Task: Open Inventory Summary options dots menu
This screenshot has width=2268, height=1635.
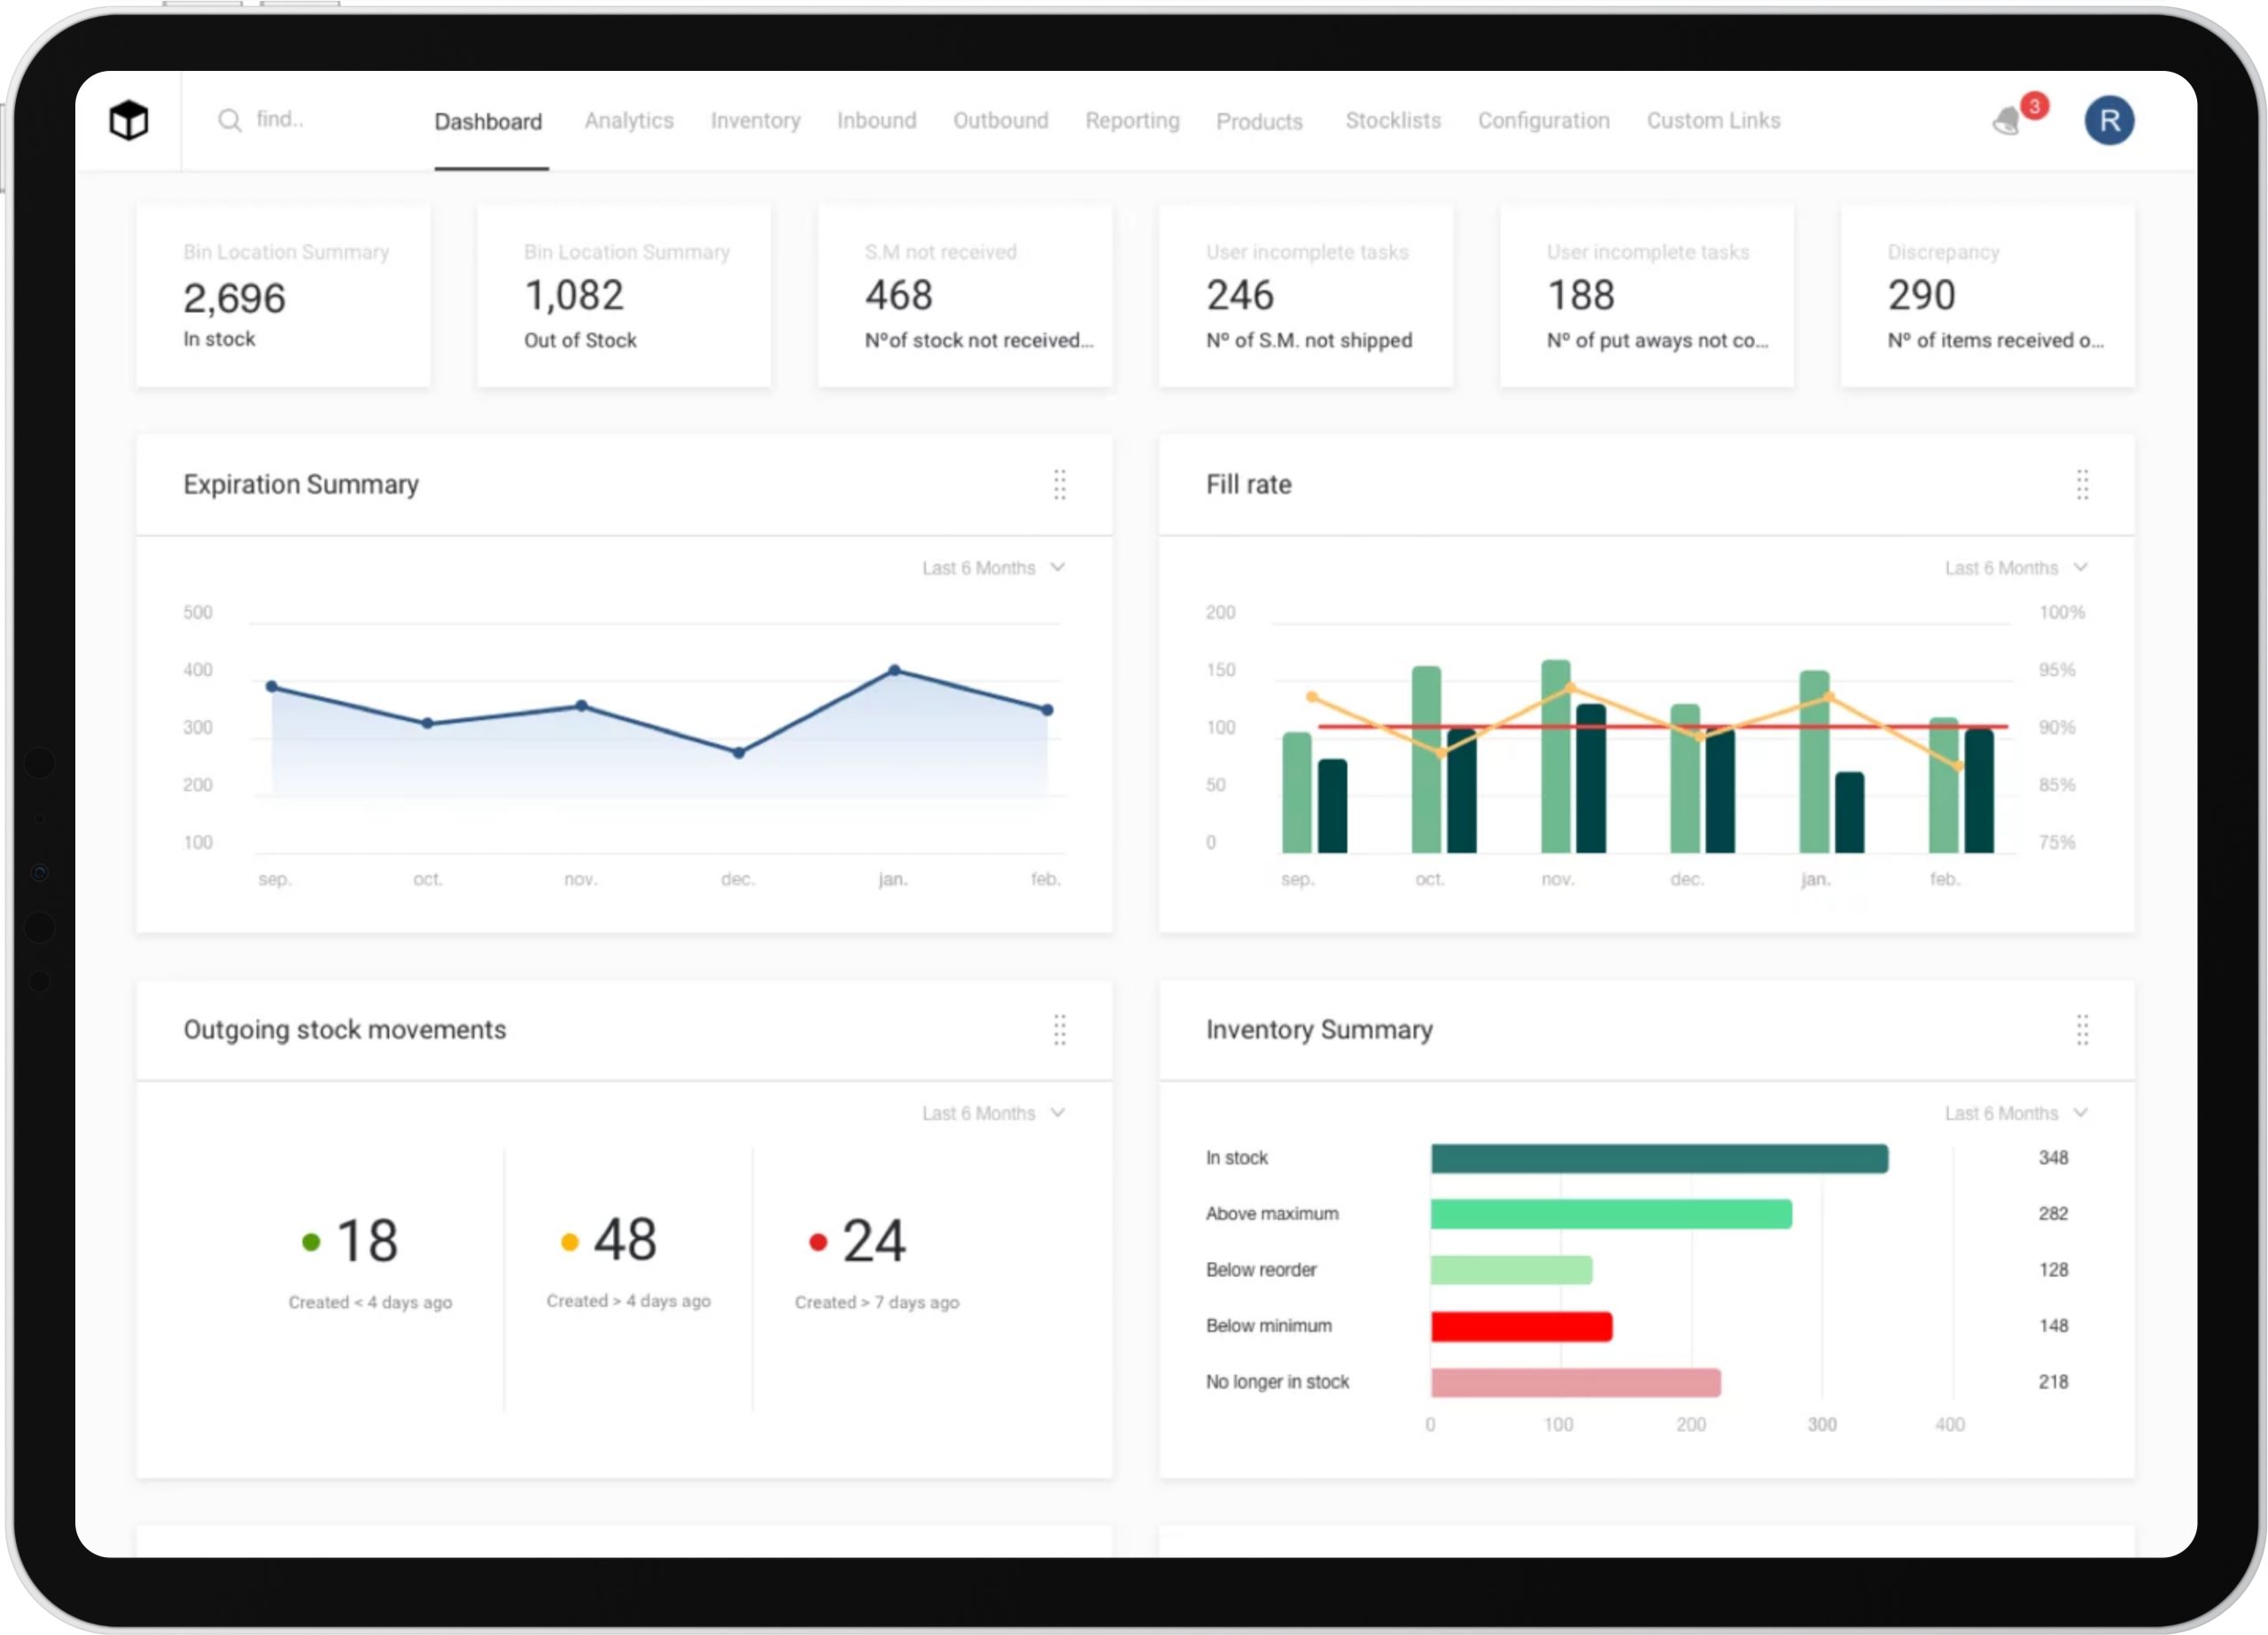Action: point(2081,1029)
